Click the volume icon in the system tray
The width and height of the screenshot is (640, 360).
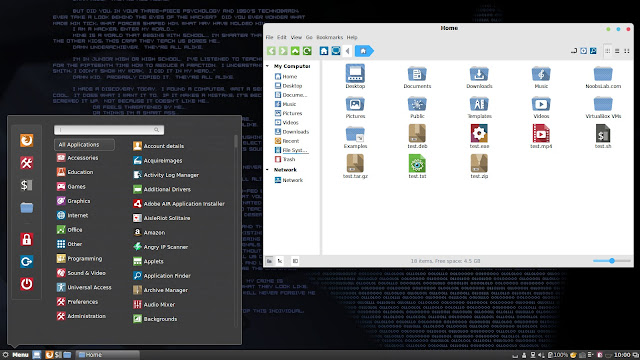coord(541,355)
